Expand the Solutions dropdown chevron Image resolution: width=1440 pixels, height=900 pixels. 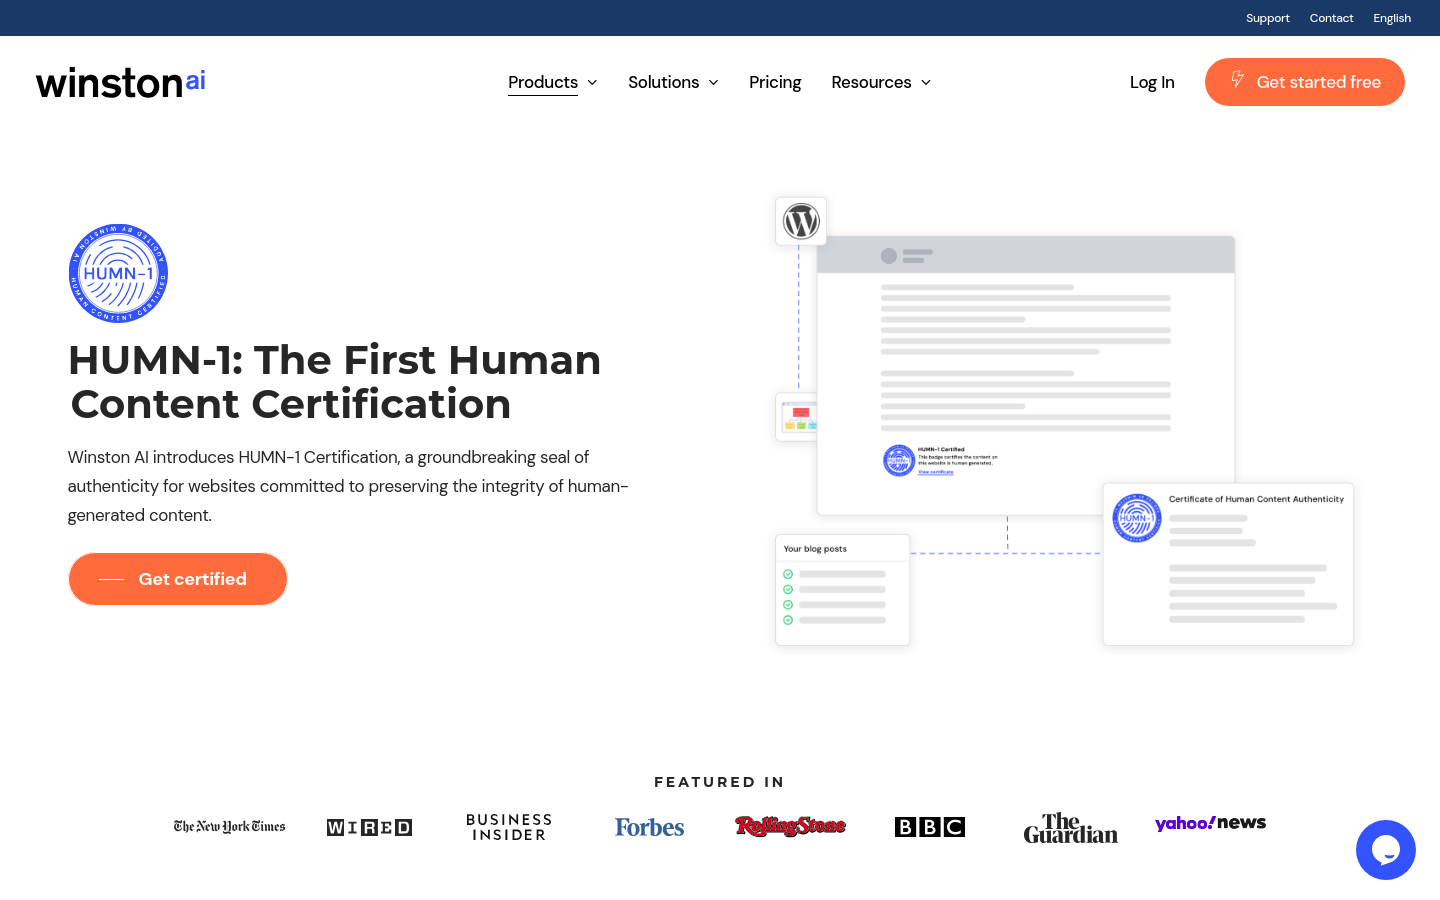[x=713, y=82]
